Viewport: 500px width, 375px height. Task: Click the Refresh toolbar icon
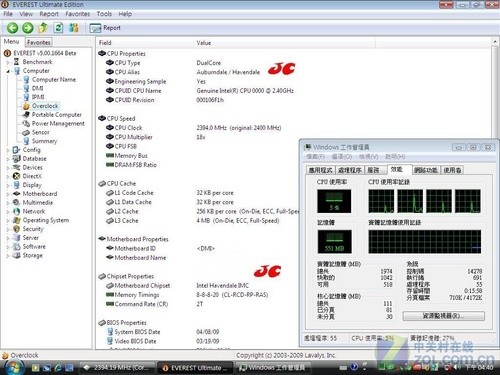click(58, 28)
